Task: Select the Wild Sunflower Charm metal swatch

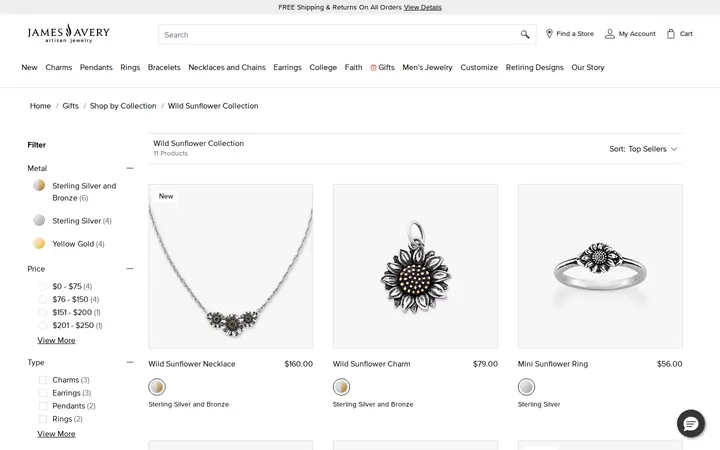Action: [341, 387]
